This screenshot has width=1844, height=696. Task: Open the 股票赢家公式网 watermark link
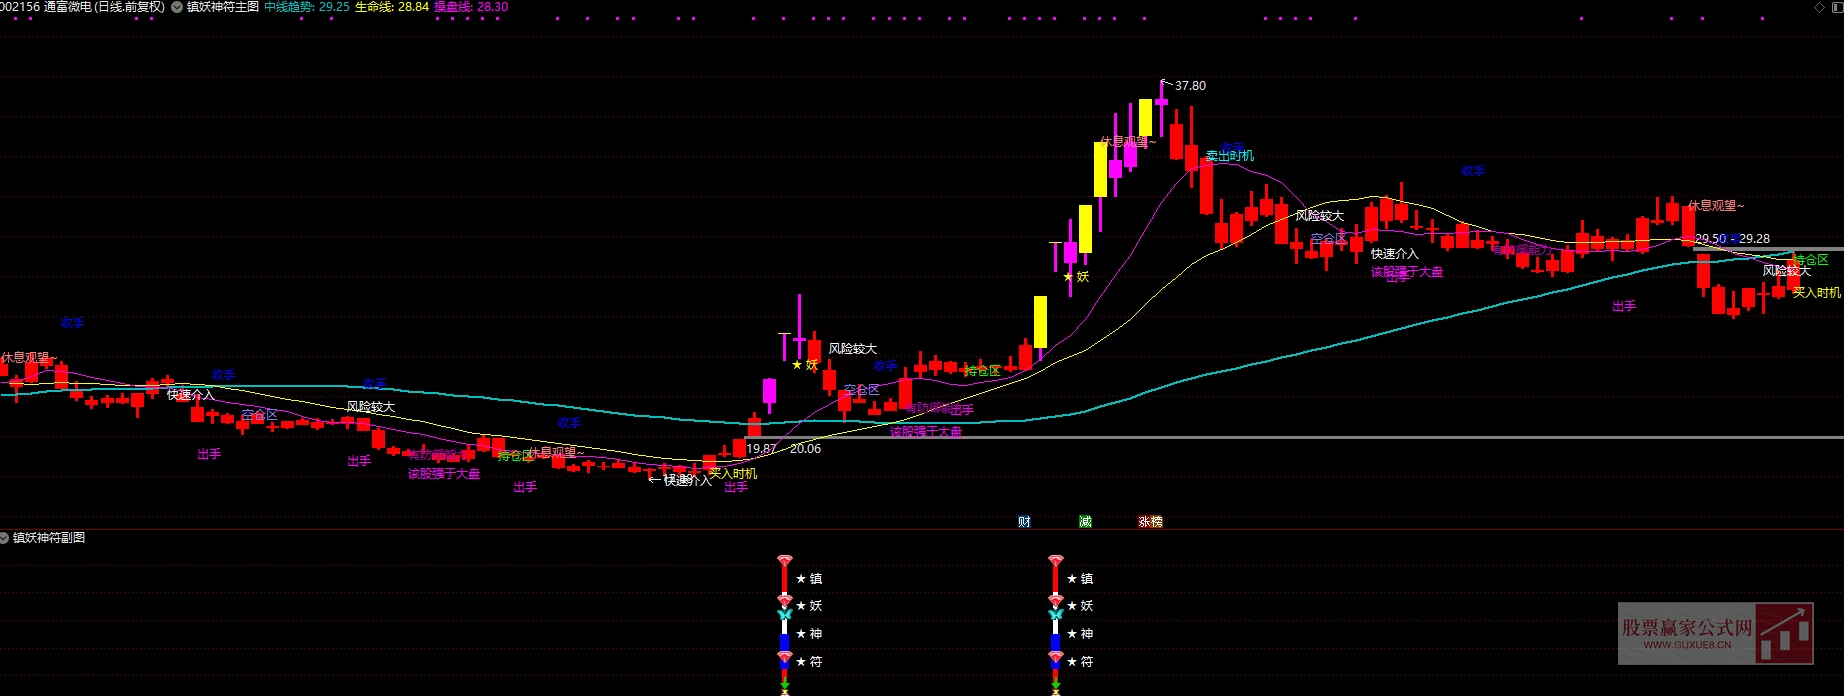click(1715, 633)
